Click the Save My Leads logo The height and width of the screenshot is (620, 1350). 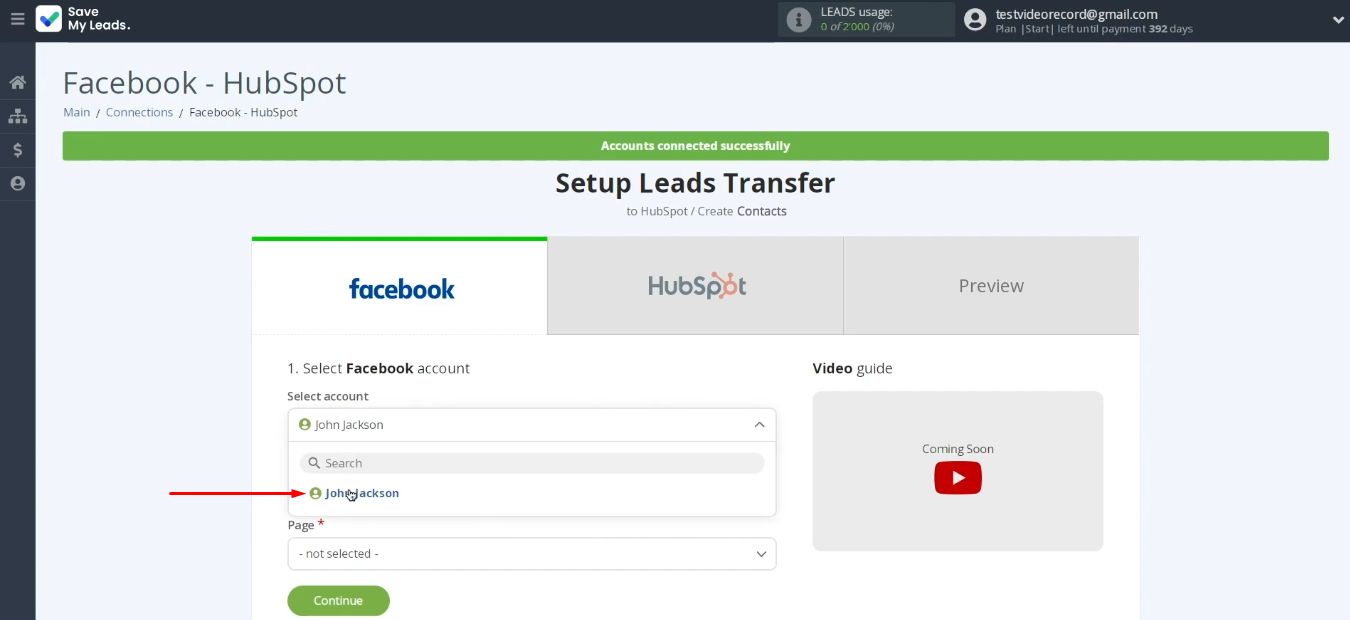84,19
